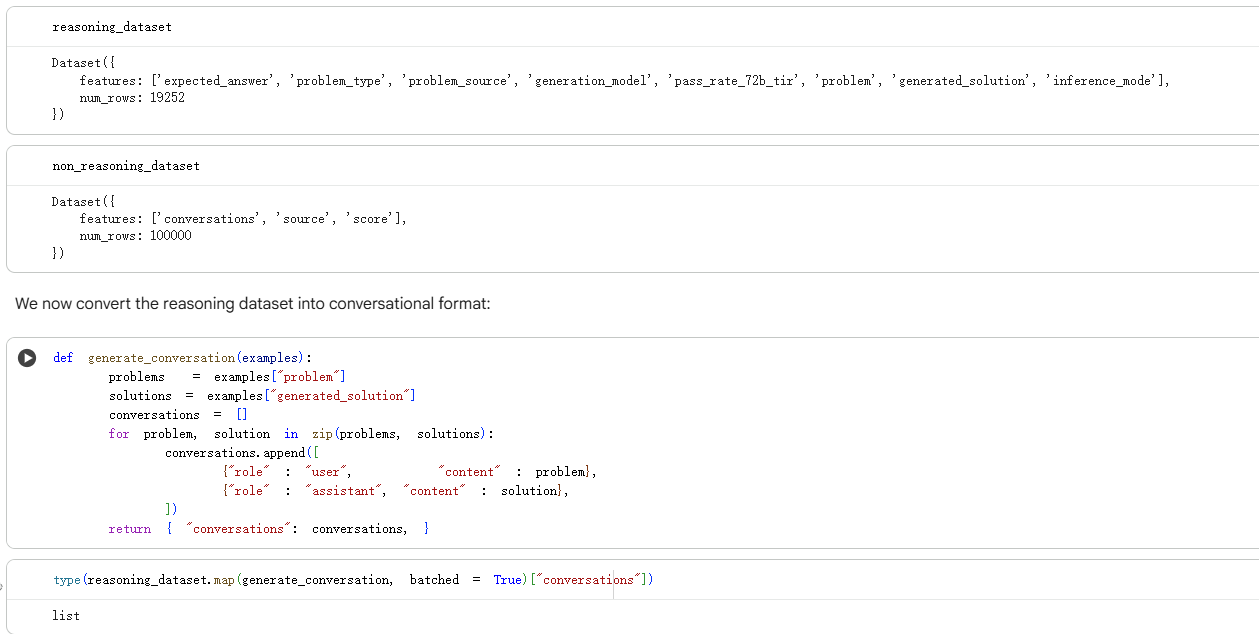
Task: Click the assistant role dictionary line
Action: click(395, 491)
